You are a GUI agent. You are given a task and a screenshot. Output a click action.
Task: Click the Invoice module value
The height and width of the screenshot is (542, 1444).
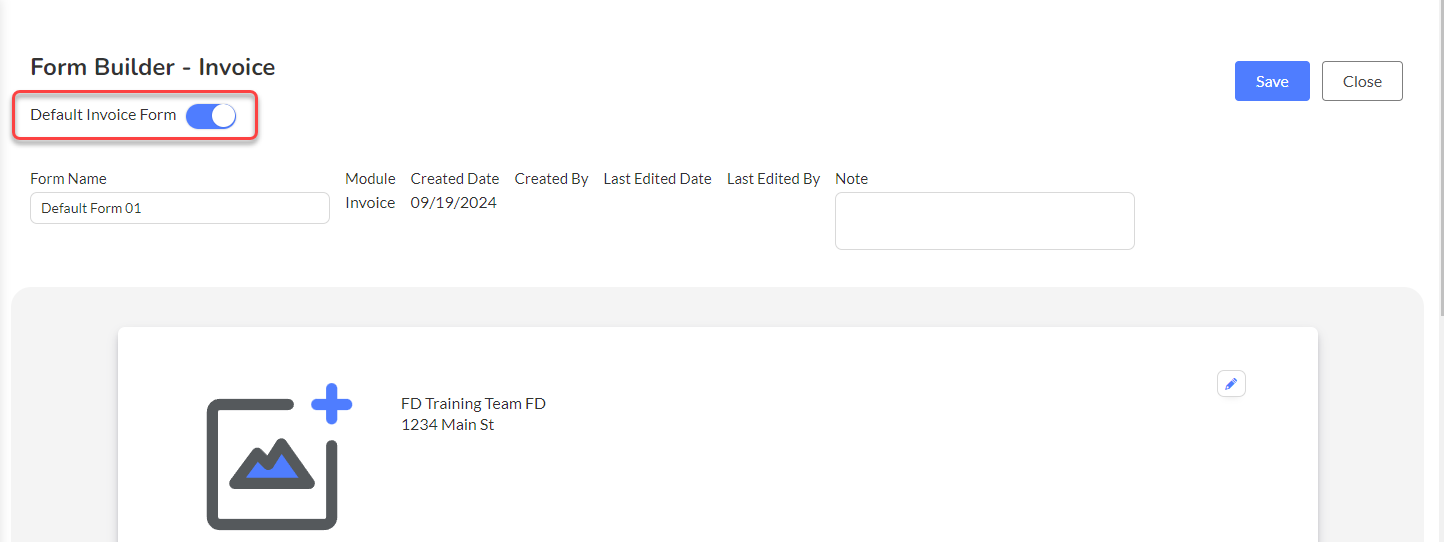pos(370,203)
